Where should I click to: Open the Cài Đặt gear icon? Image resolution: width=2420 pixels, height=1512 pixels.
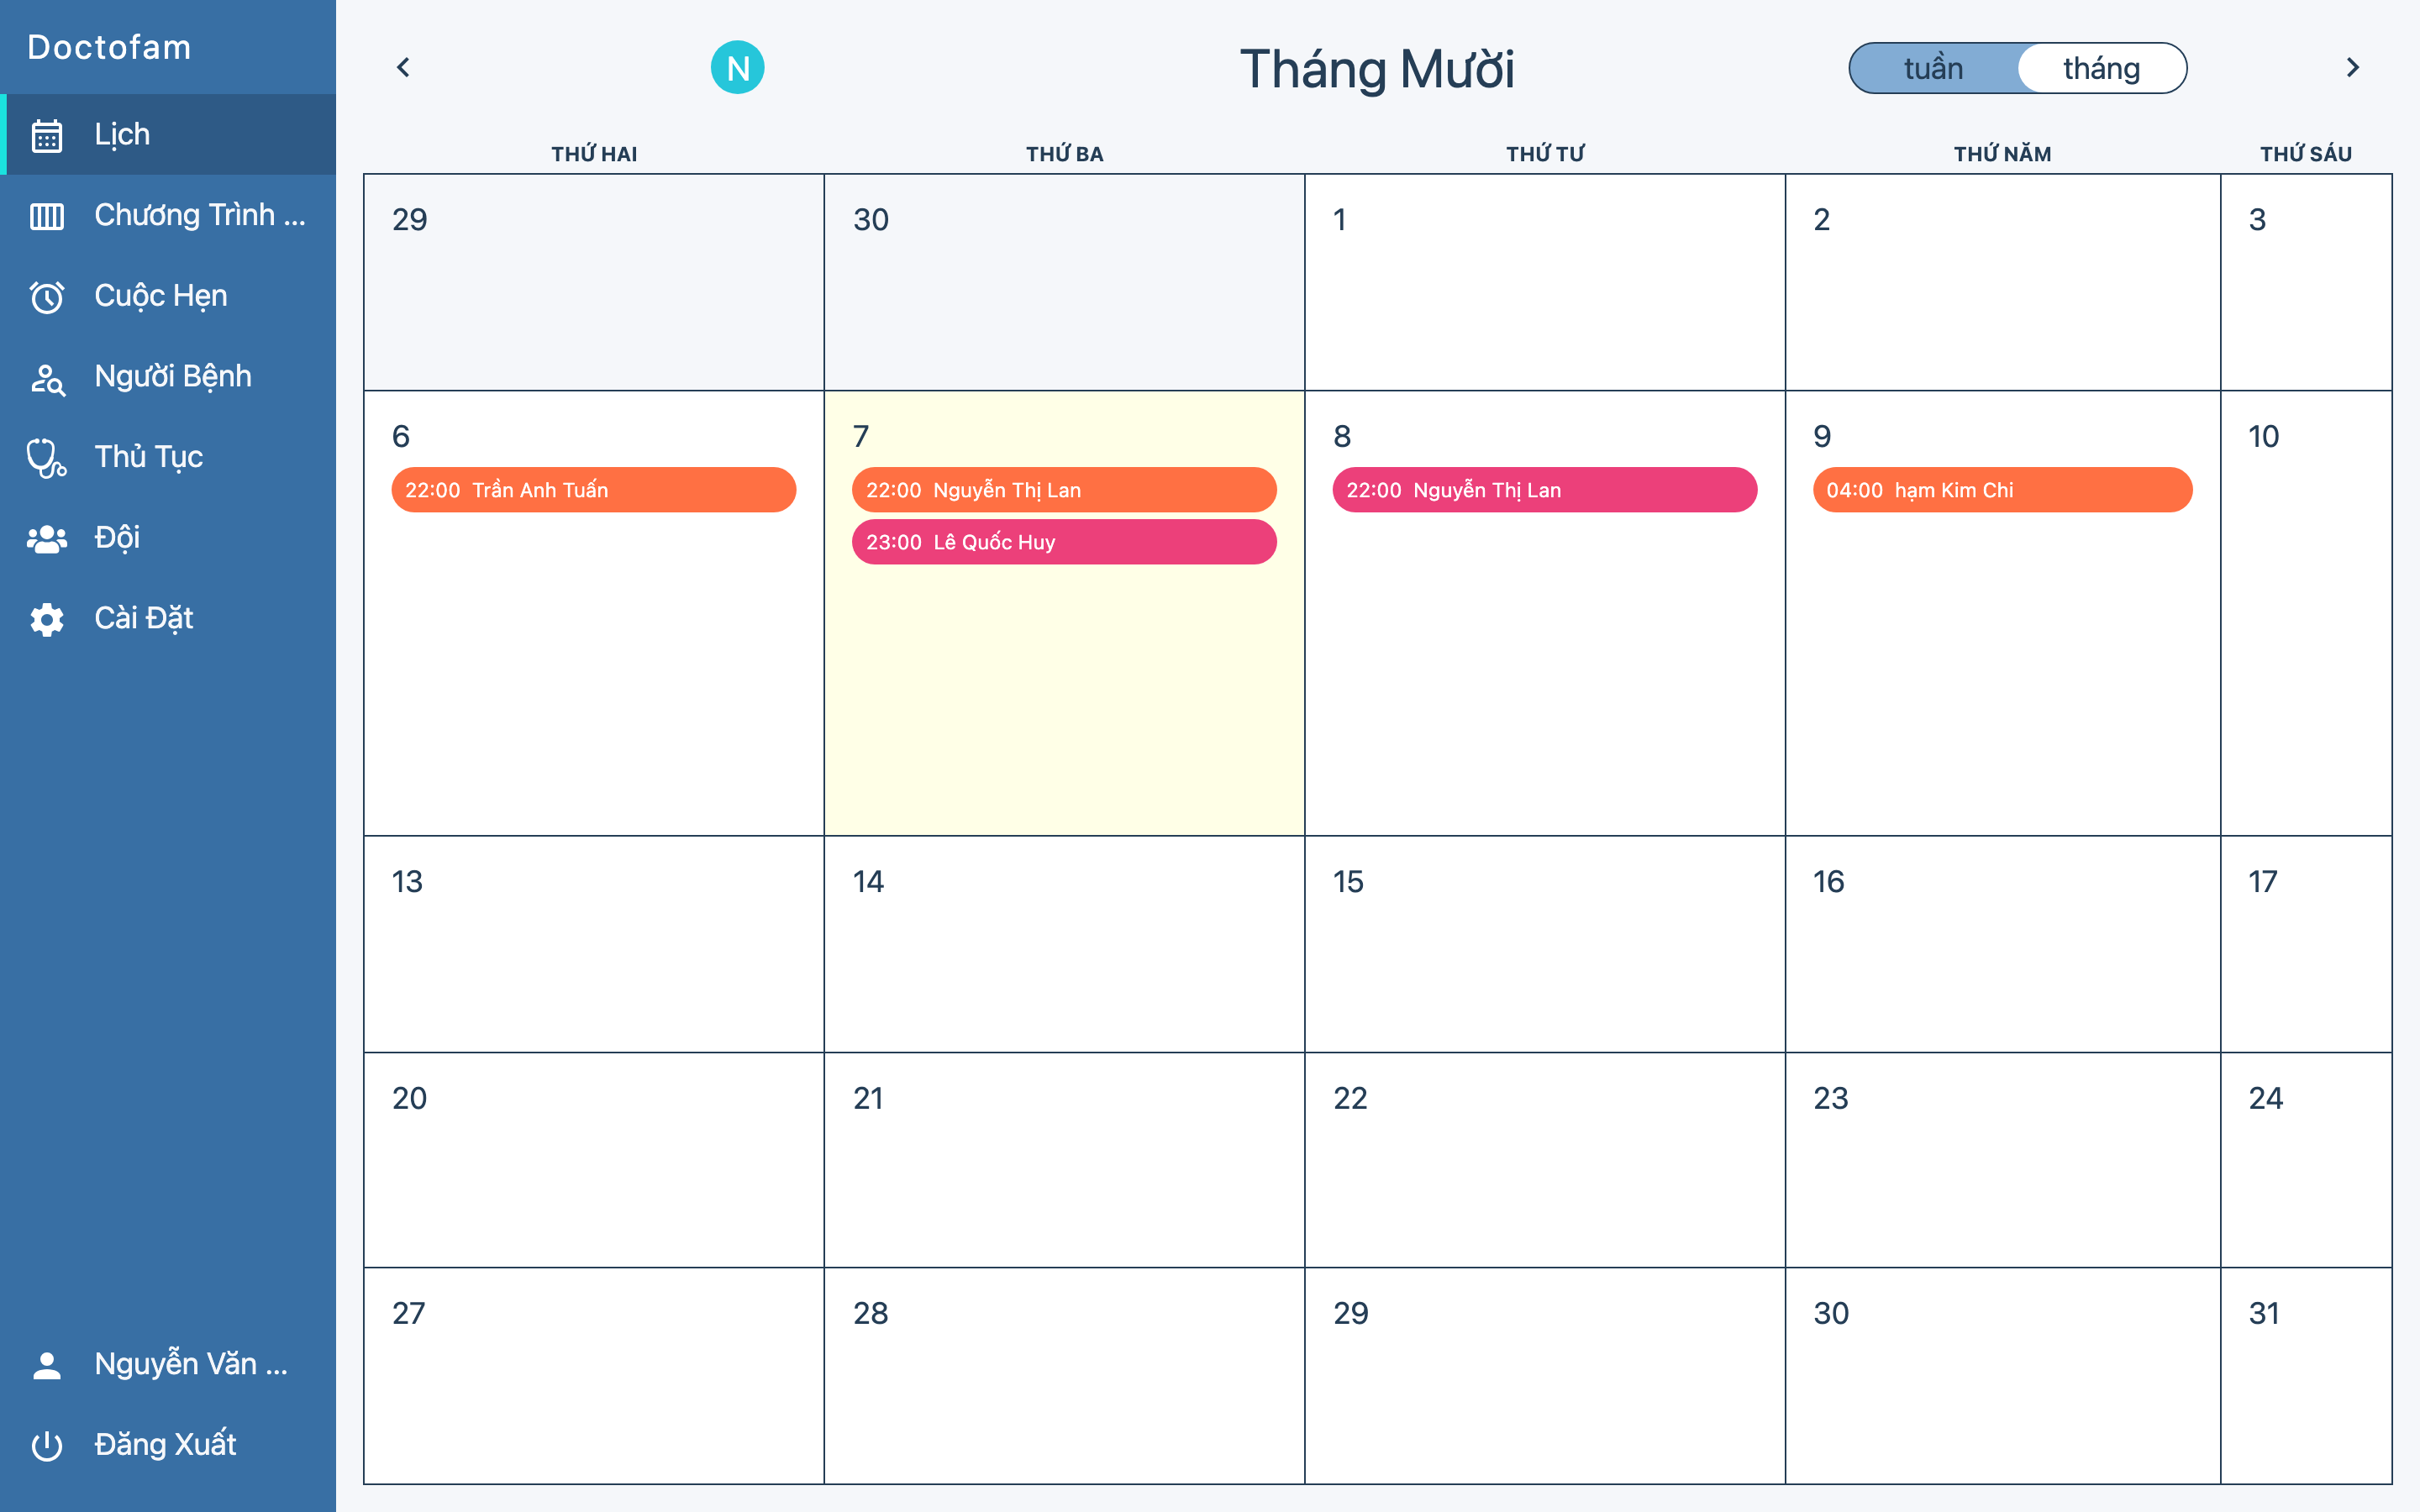[x=47, y=619]
